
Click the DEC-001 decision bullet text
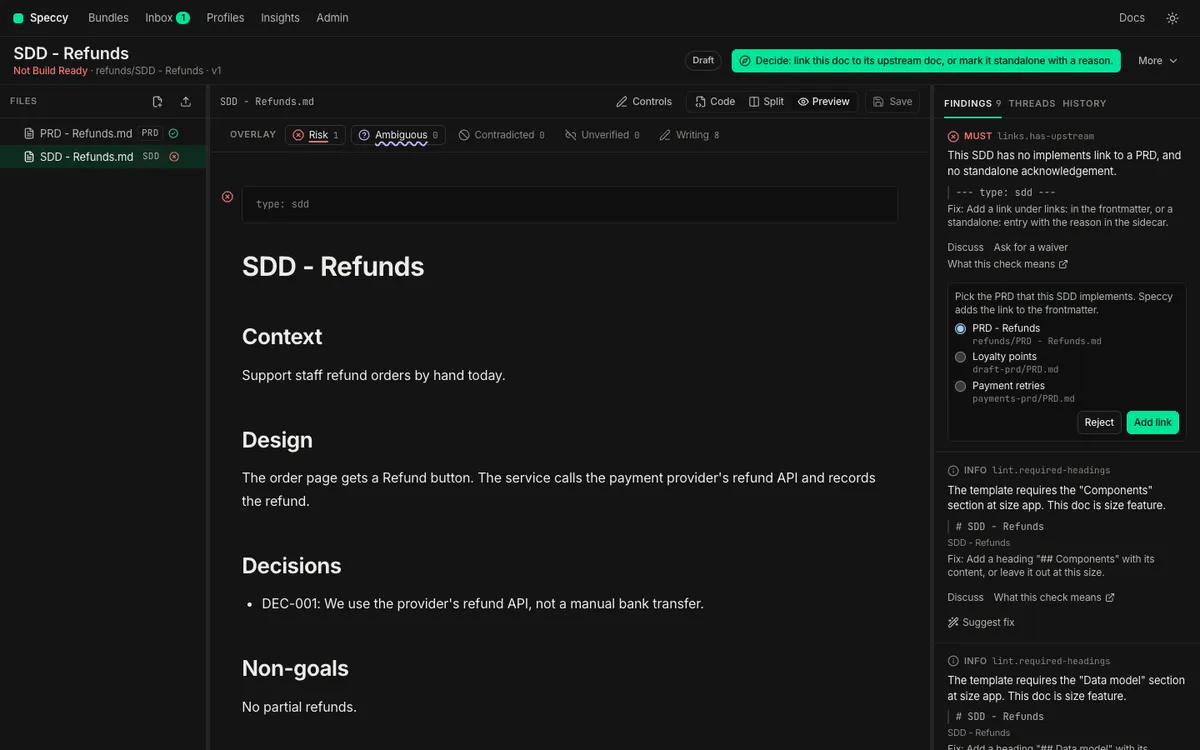(x=483, y=604)
